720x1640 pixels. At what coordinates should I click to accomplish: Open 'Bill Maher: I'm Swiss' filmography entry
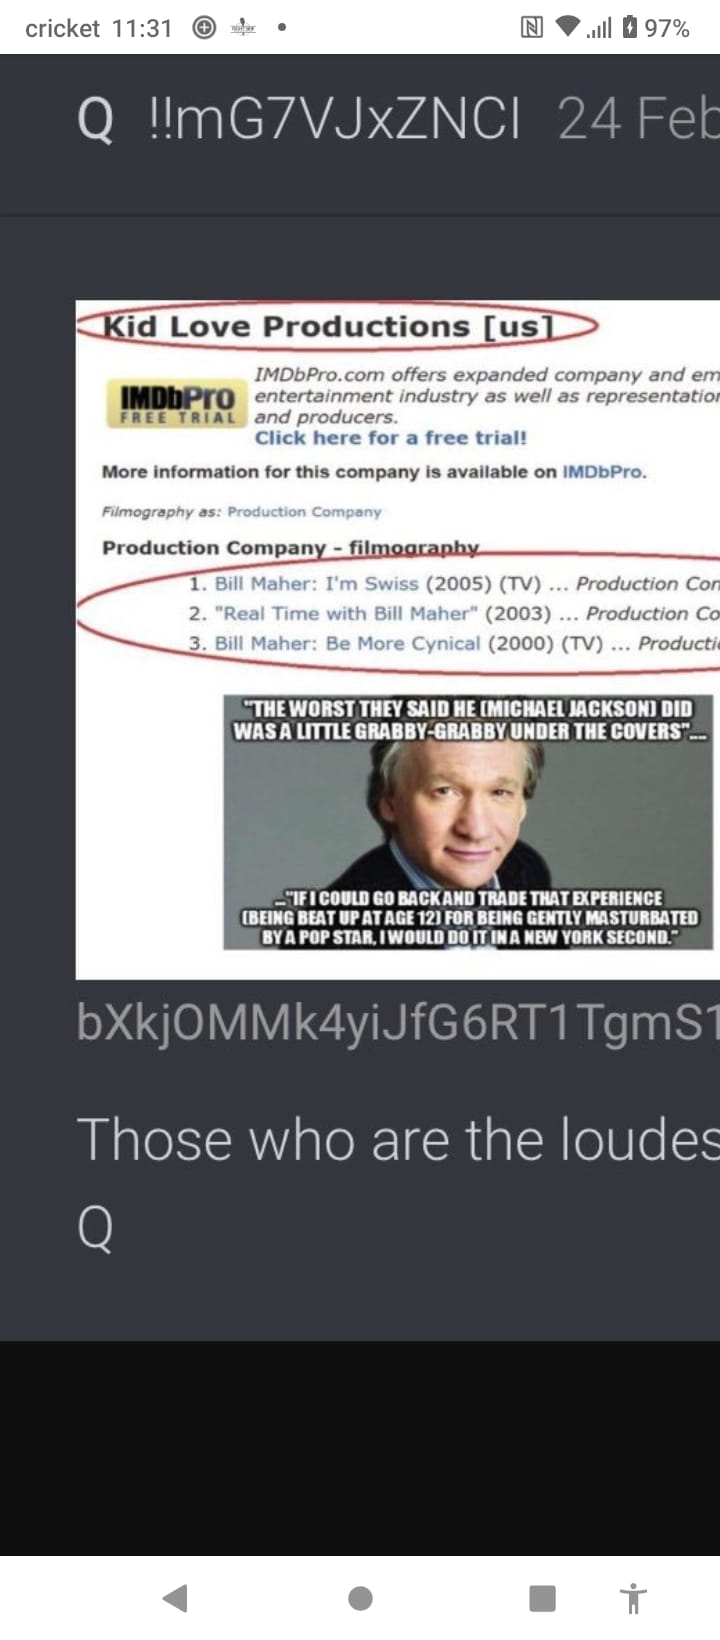coord(317,584)
